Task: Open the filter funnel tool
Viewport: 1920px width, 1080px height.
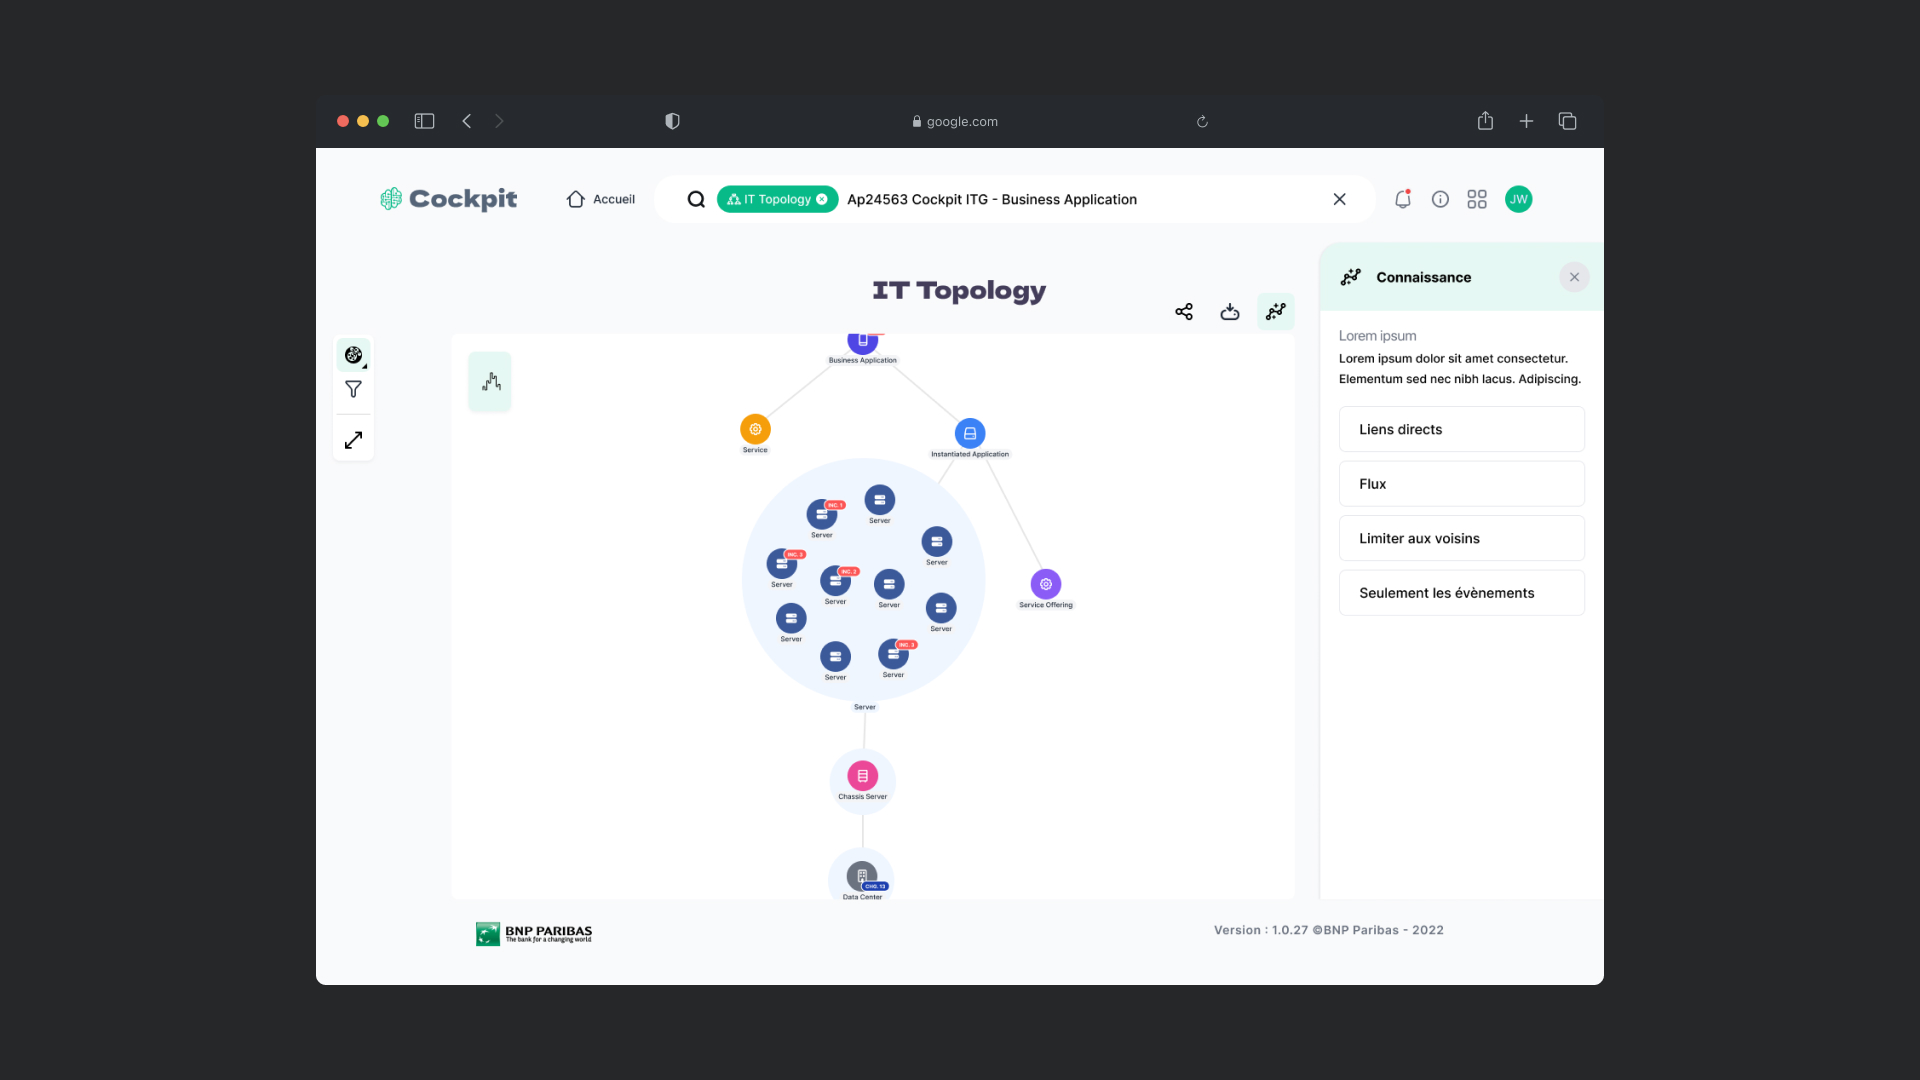Action: coord(353,389)
